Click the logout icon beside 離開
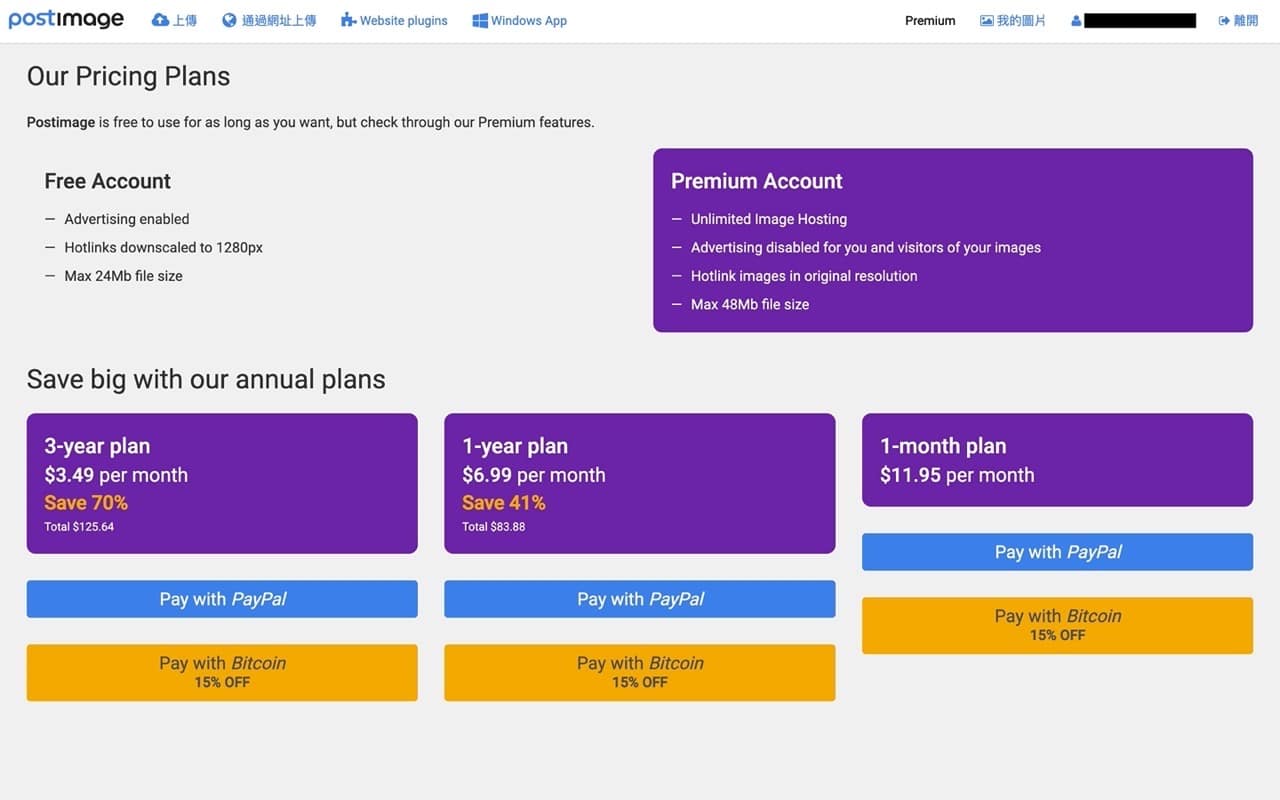Screen dimensions: 1280x800 [x=1224, y=20]
